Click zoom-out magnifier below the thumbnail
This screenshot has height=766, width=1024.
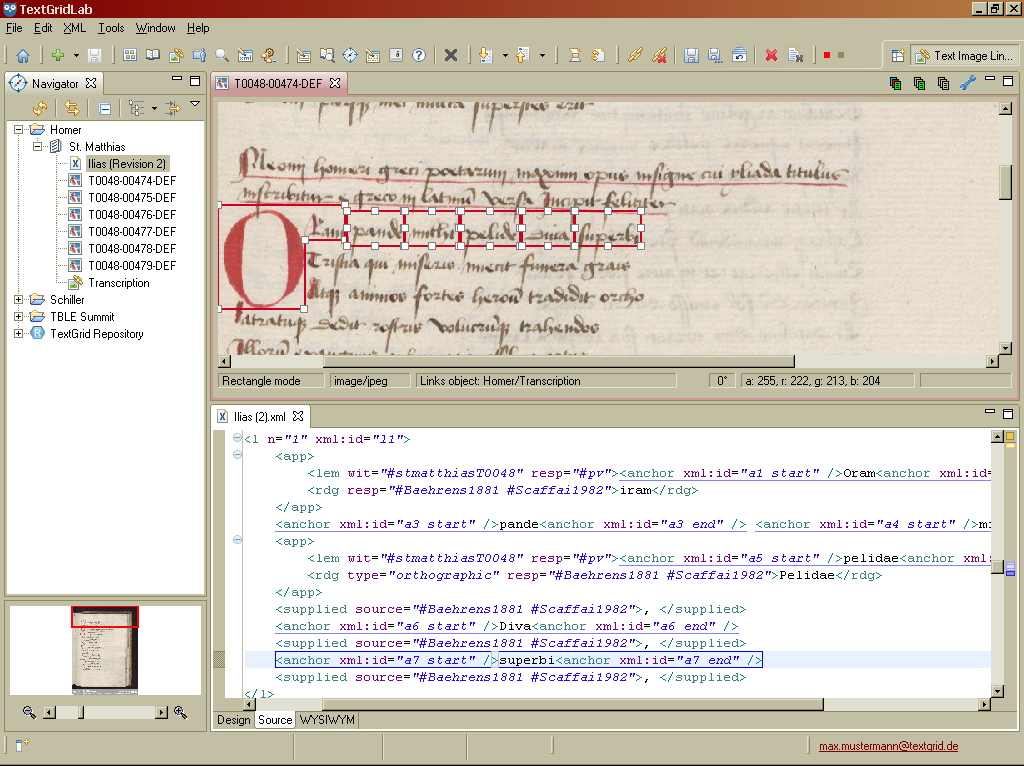tap(29, 712)
